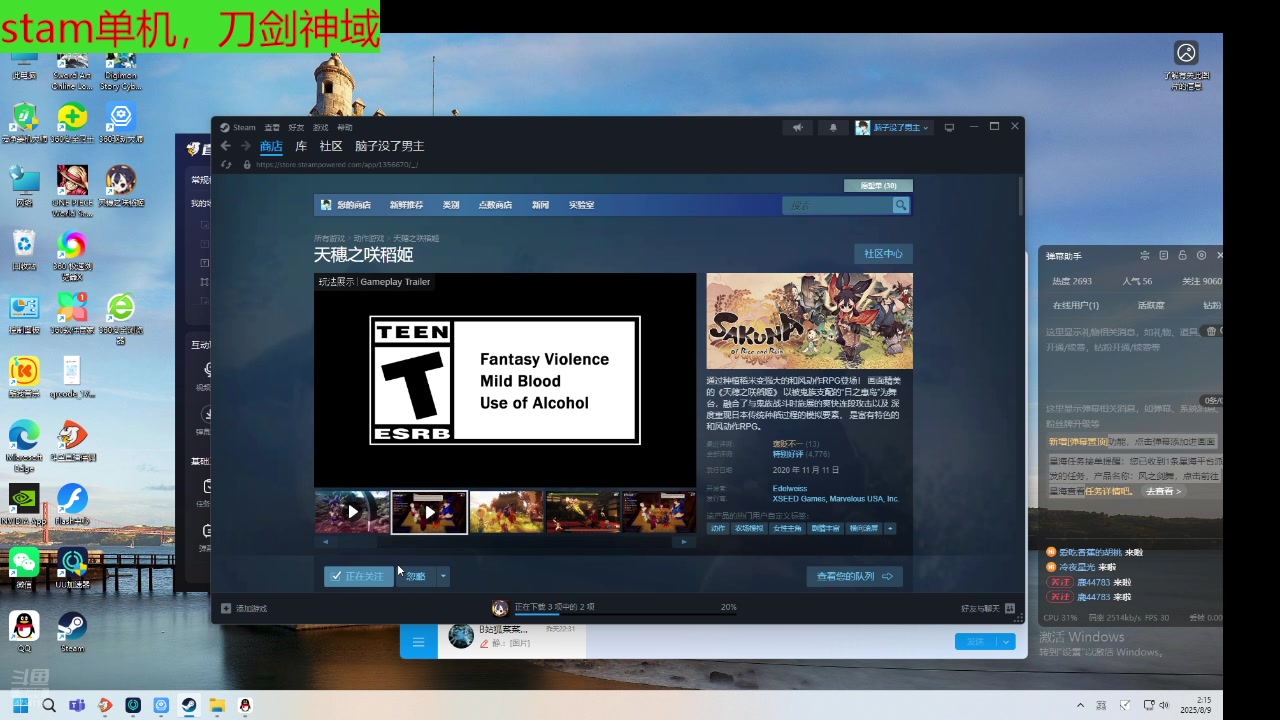
Task: Reload the Steam store page
Action: (227, 164)
